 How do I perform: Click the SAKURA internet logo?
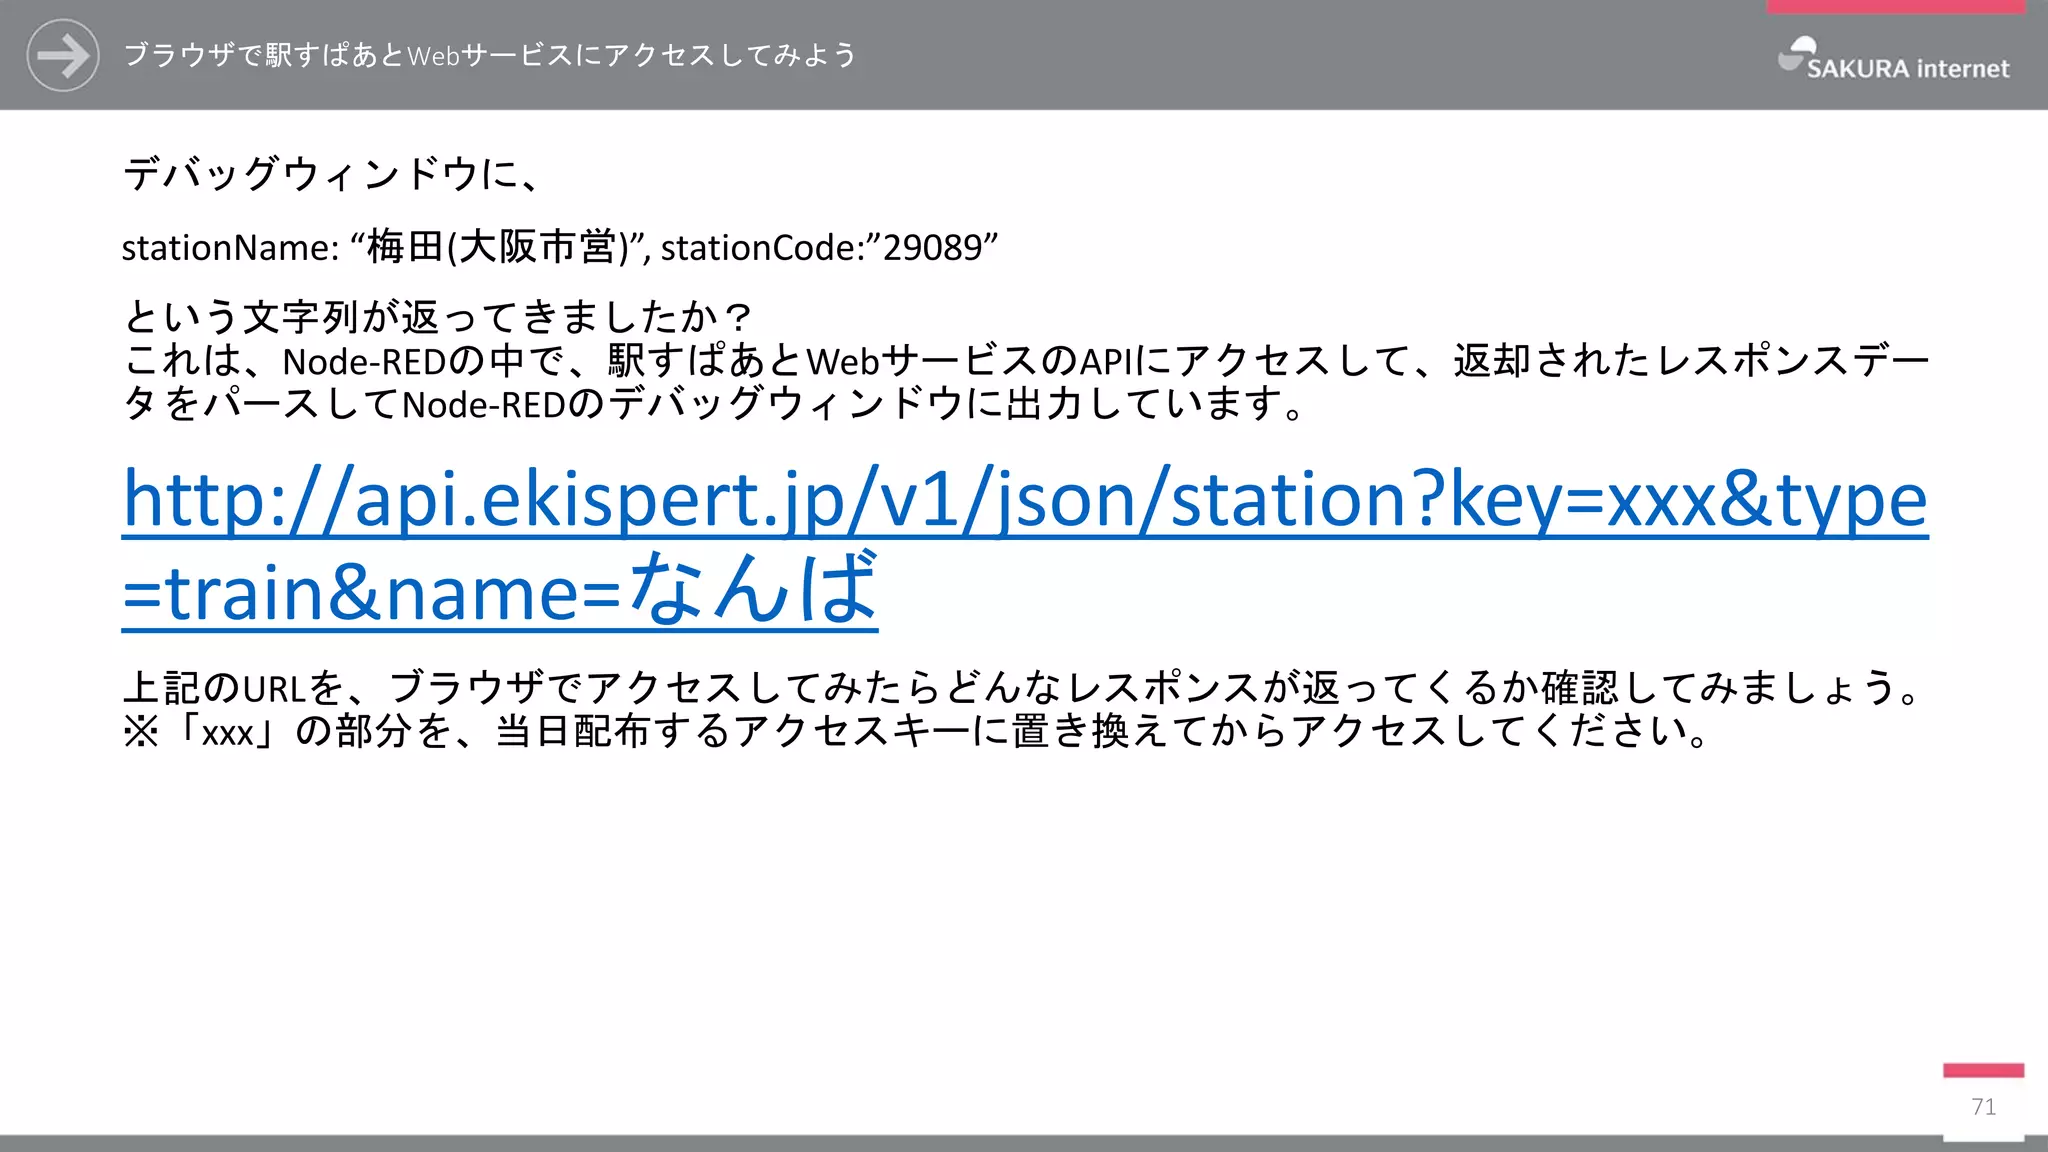tap(1893, 59)
